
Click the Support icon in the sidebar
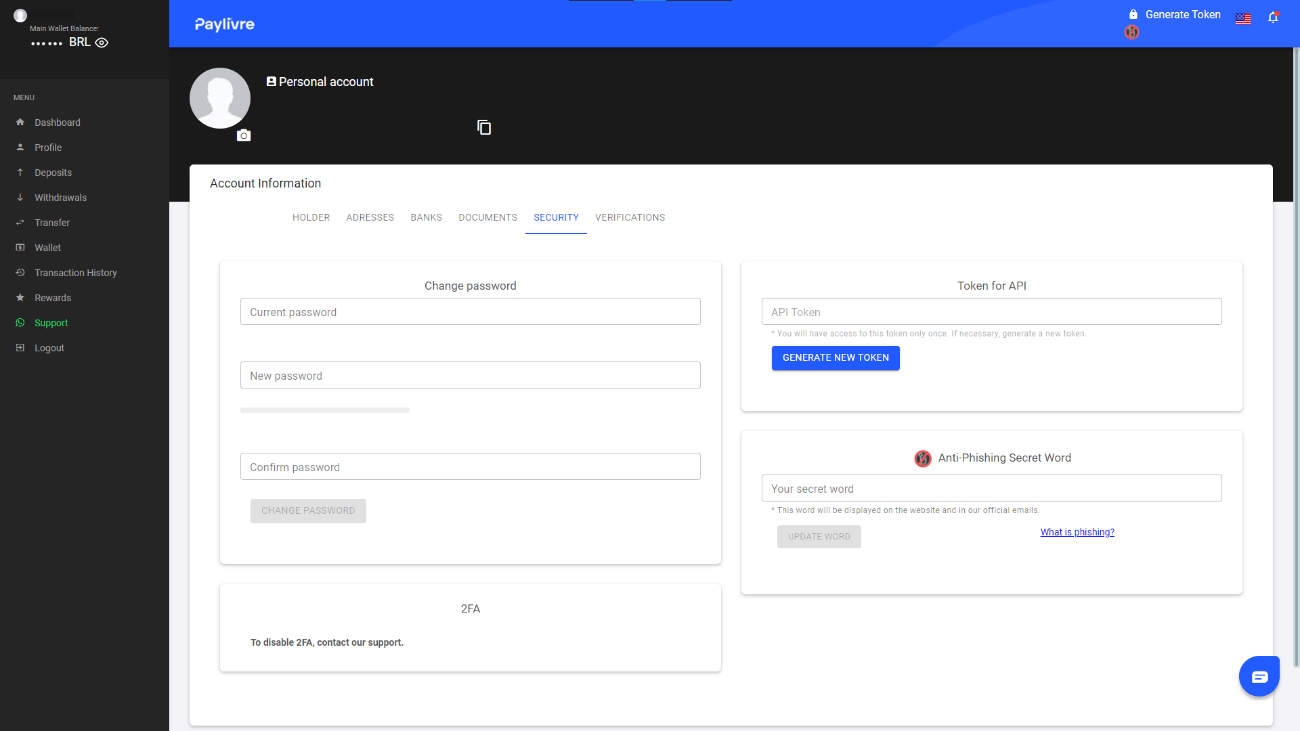pos(20,322)
